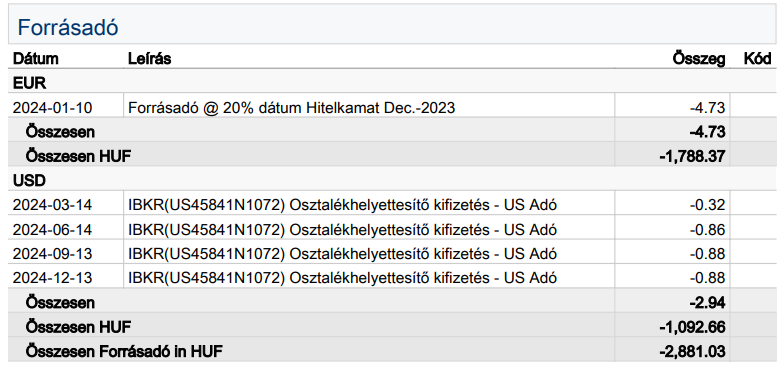Select the Hitelkamat Dec.-2023 description cell
This screenshot has width=784, height=365.
369,108
